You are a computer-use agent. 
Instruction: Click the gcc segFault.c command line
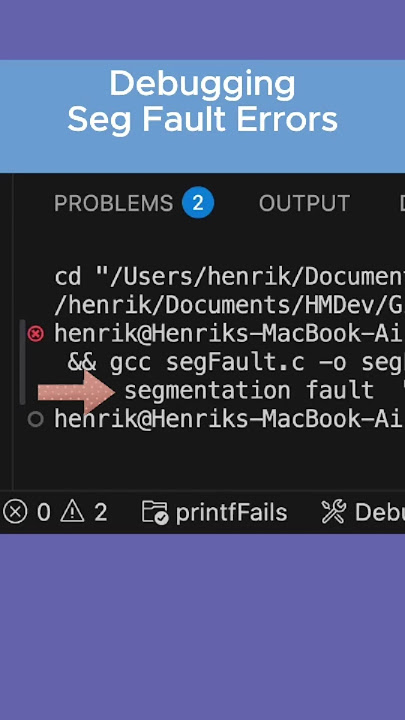(x=236, y=363)
